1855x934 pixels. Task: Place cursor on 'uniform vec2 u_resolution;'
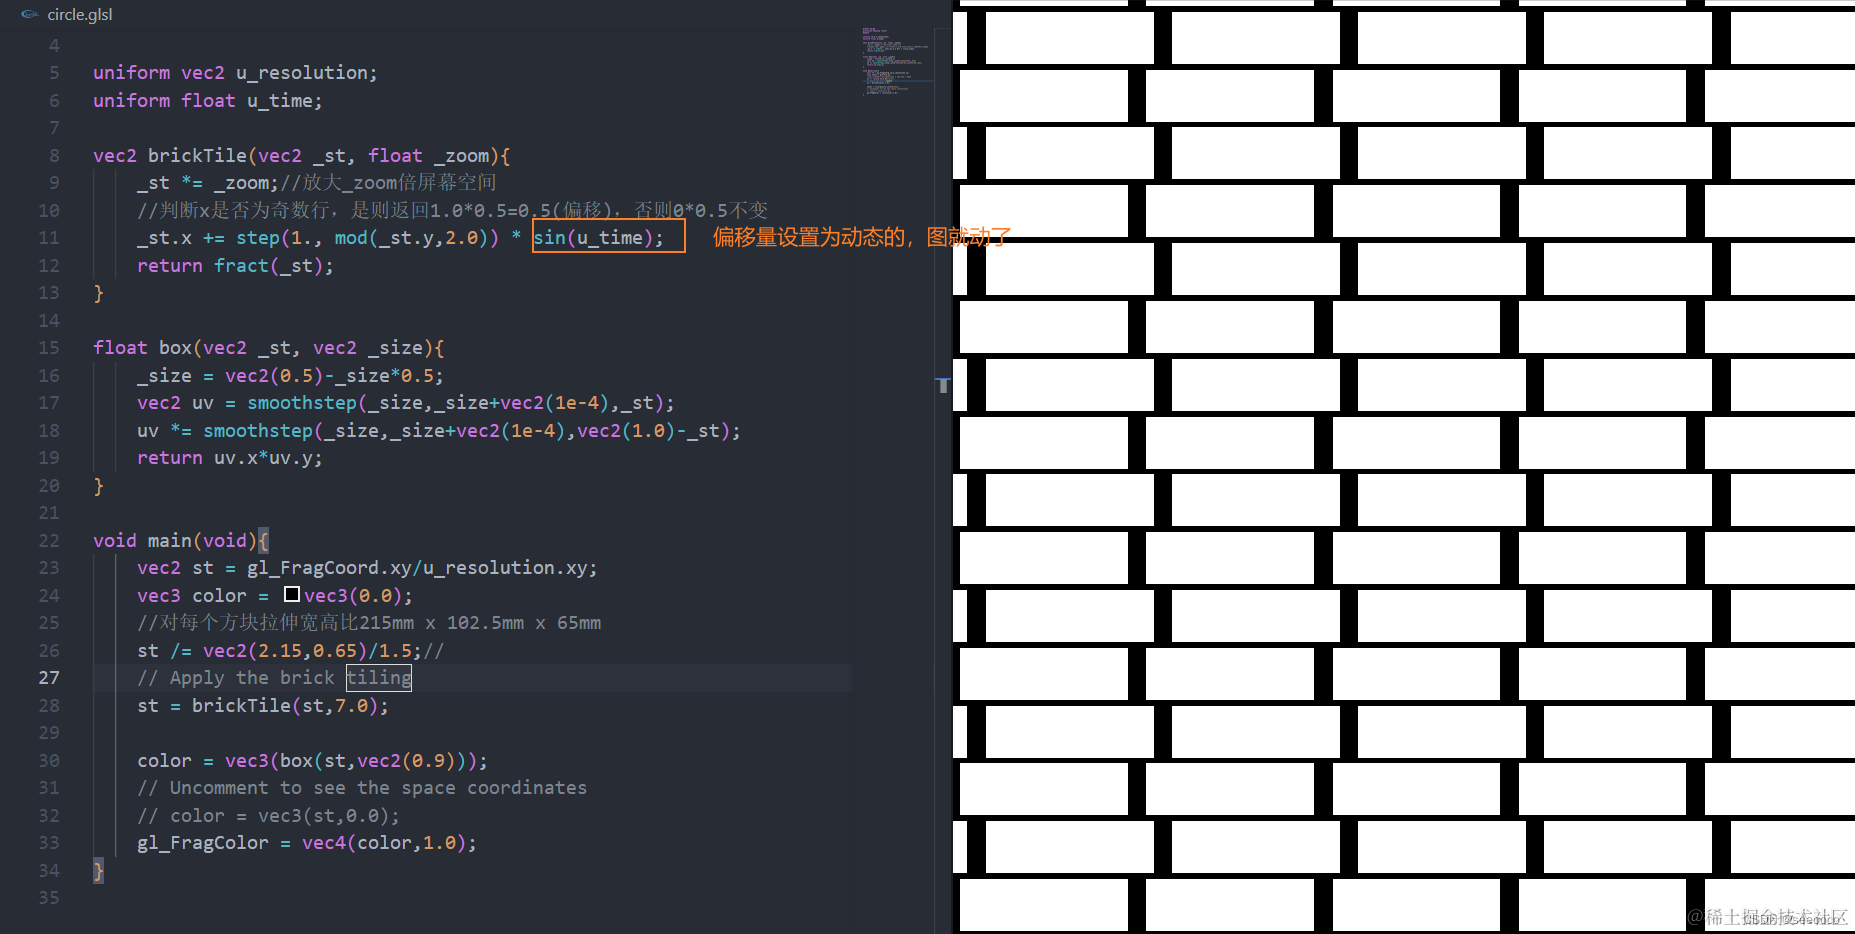point(235,73)
